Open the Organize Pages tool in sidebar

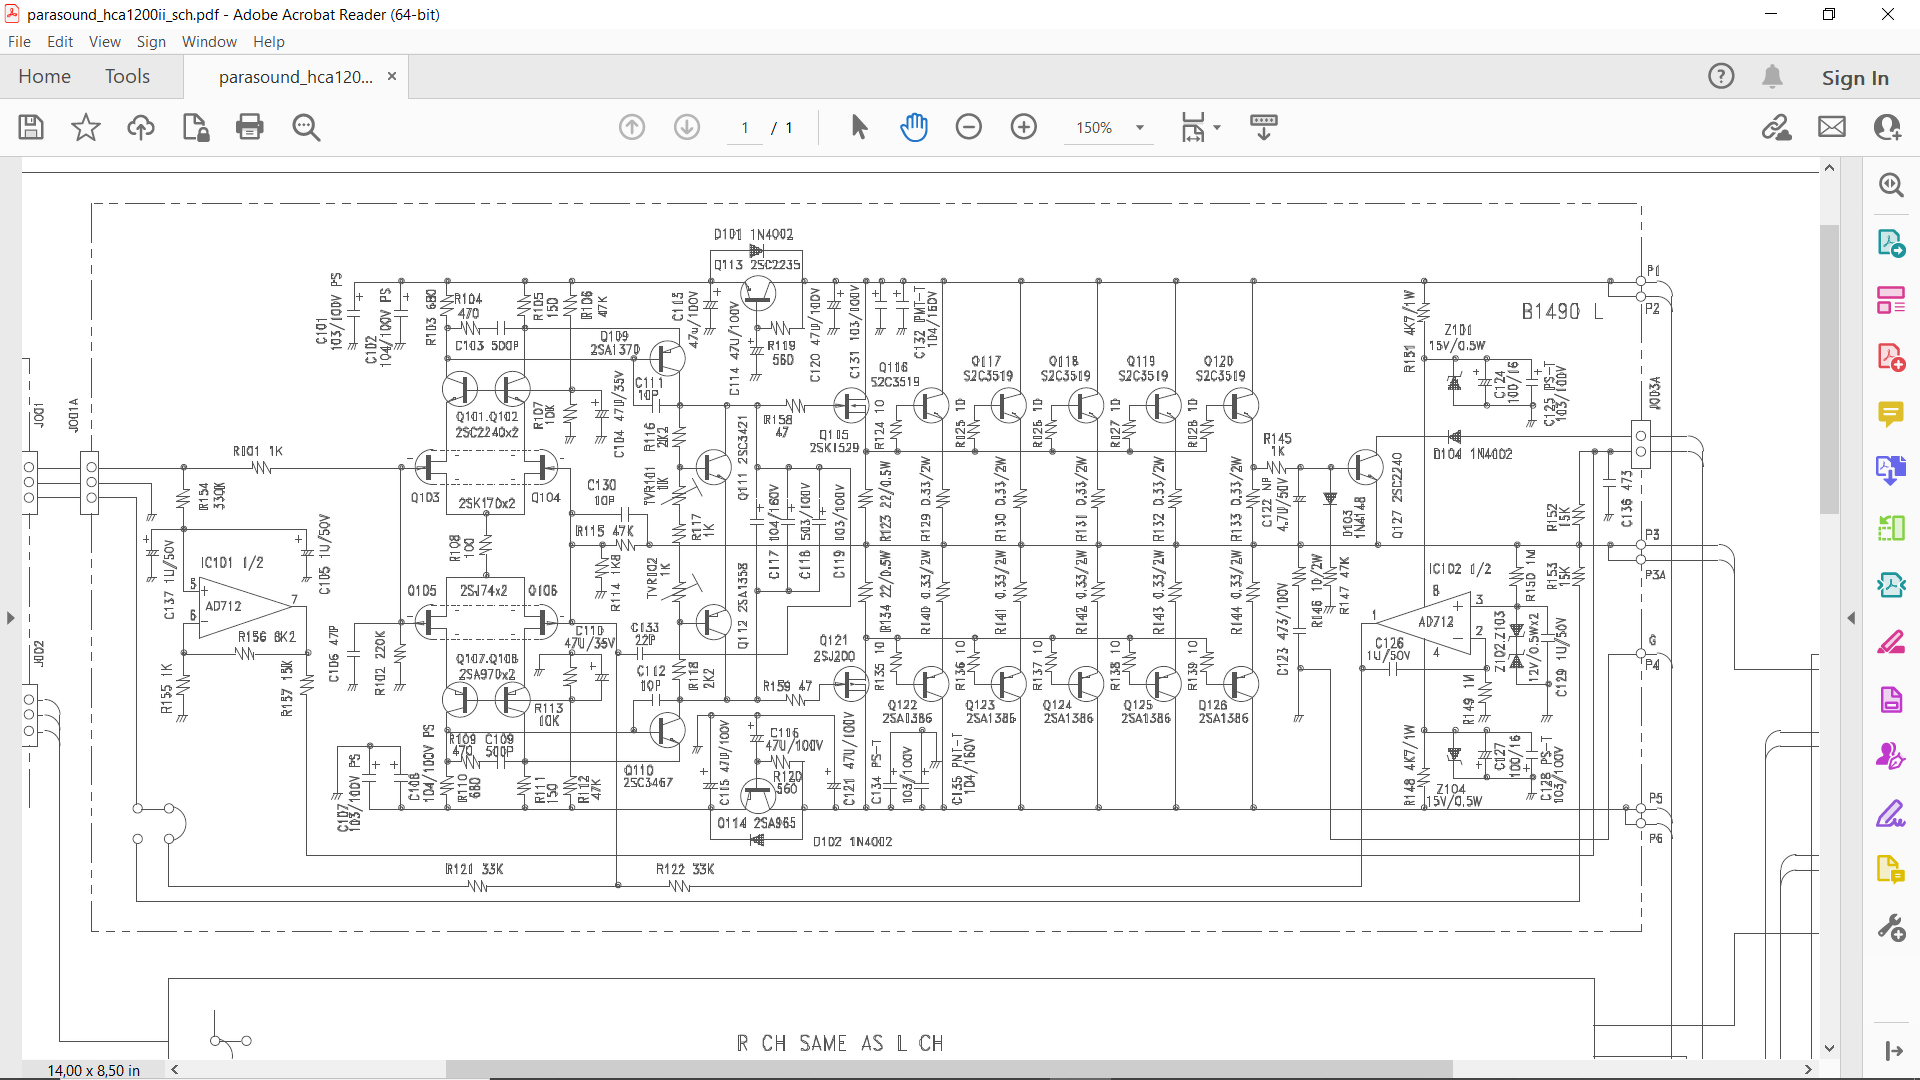[x=1891, y=528]
